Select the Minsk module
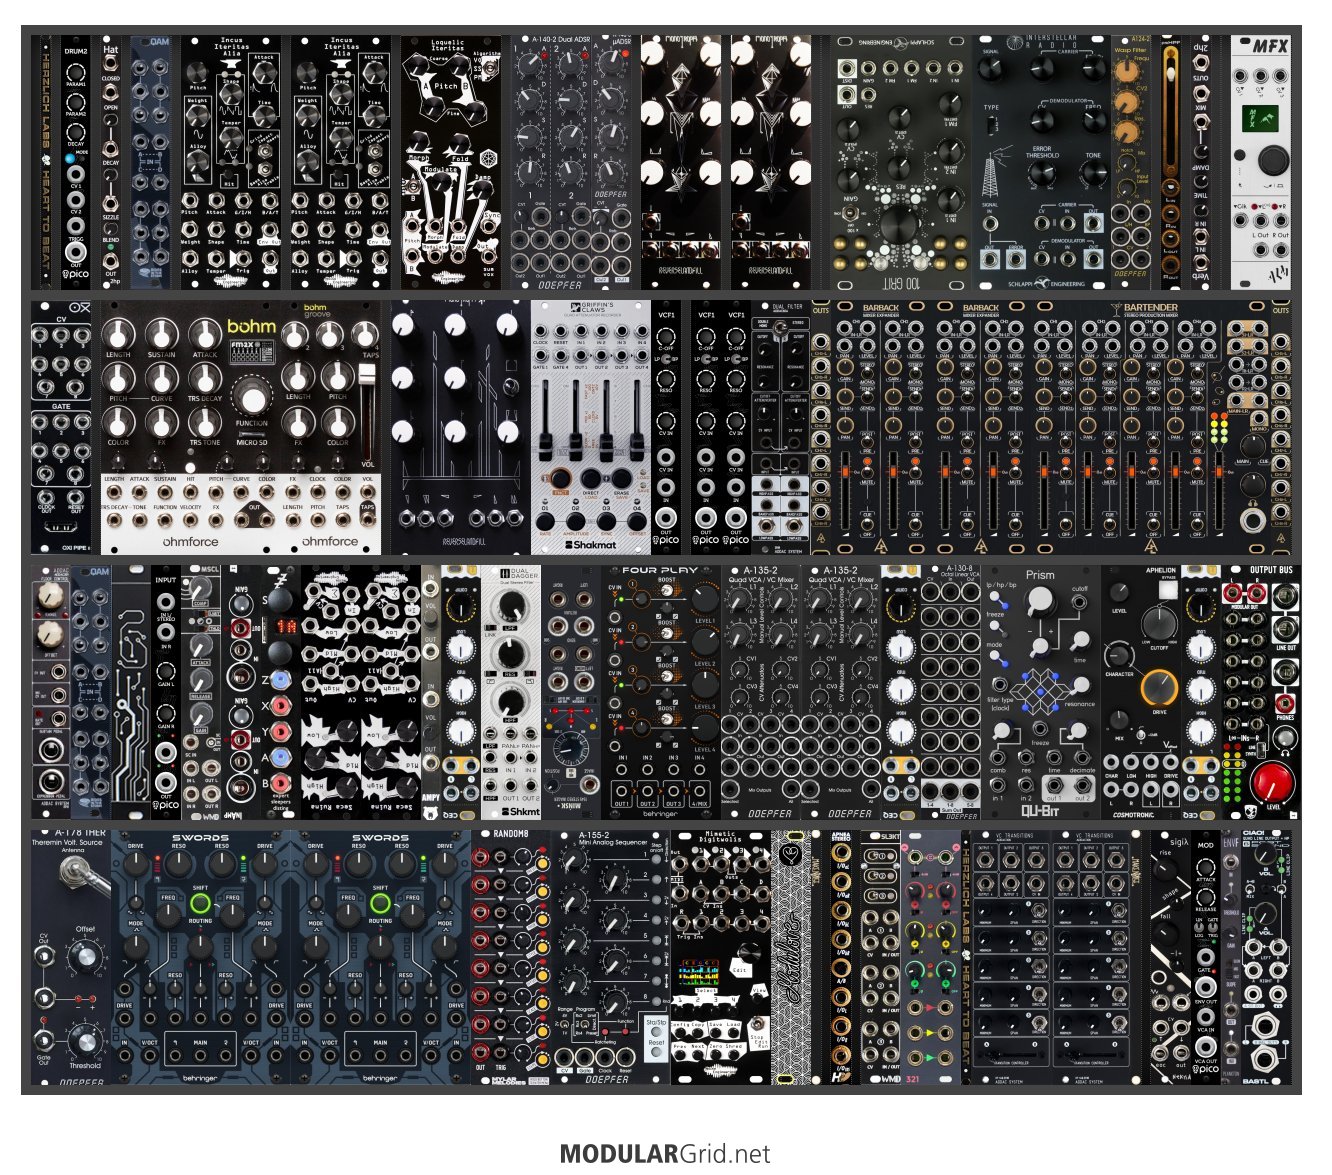Viewport: 1332px width, 1175px height. [x=571, y=692]
